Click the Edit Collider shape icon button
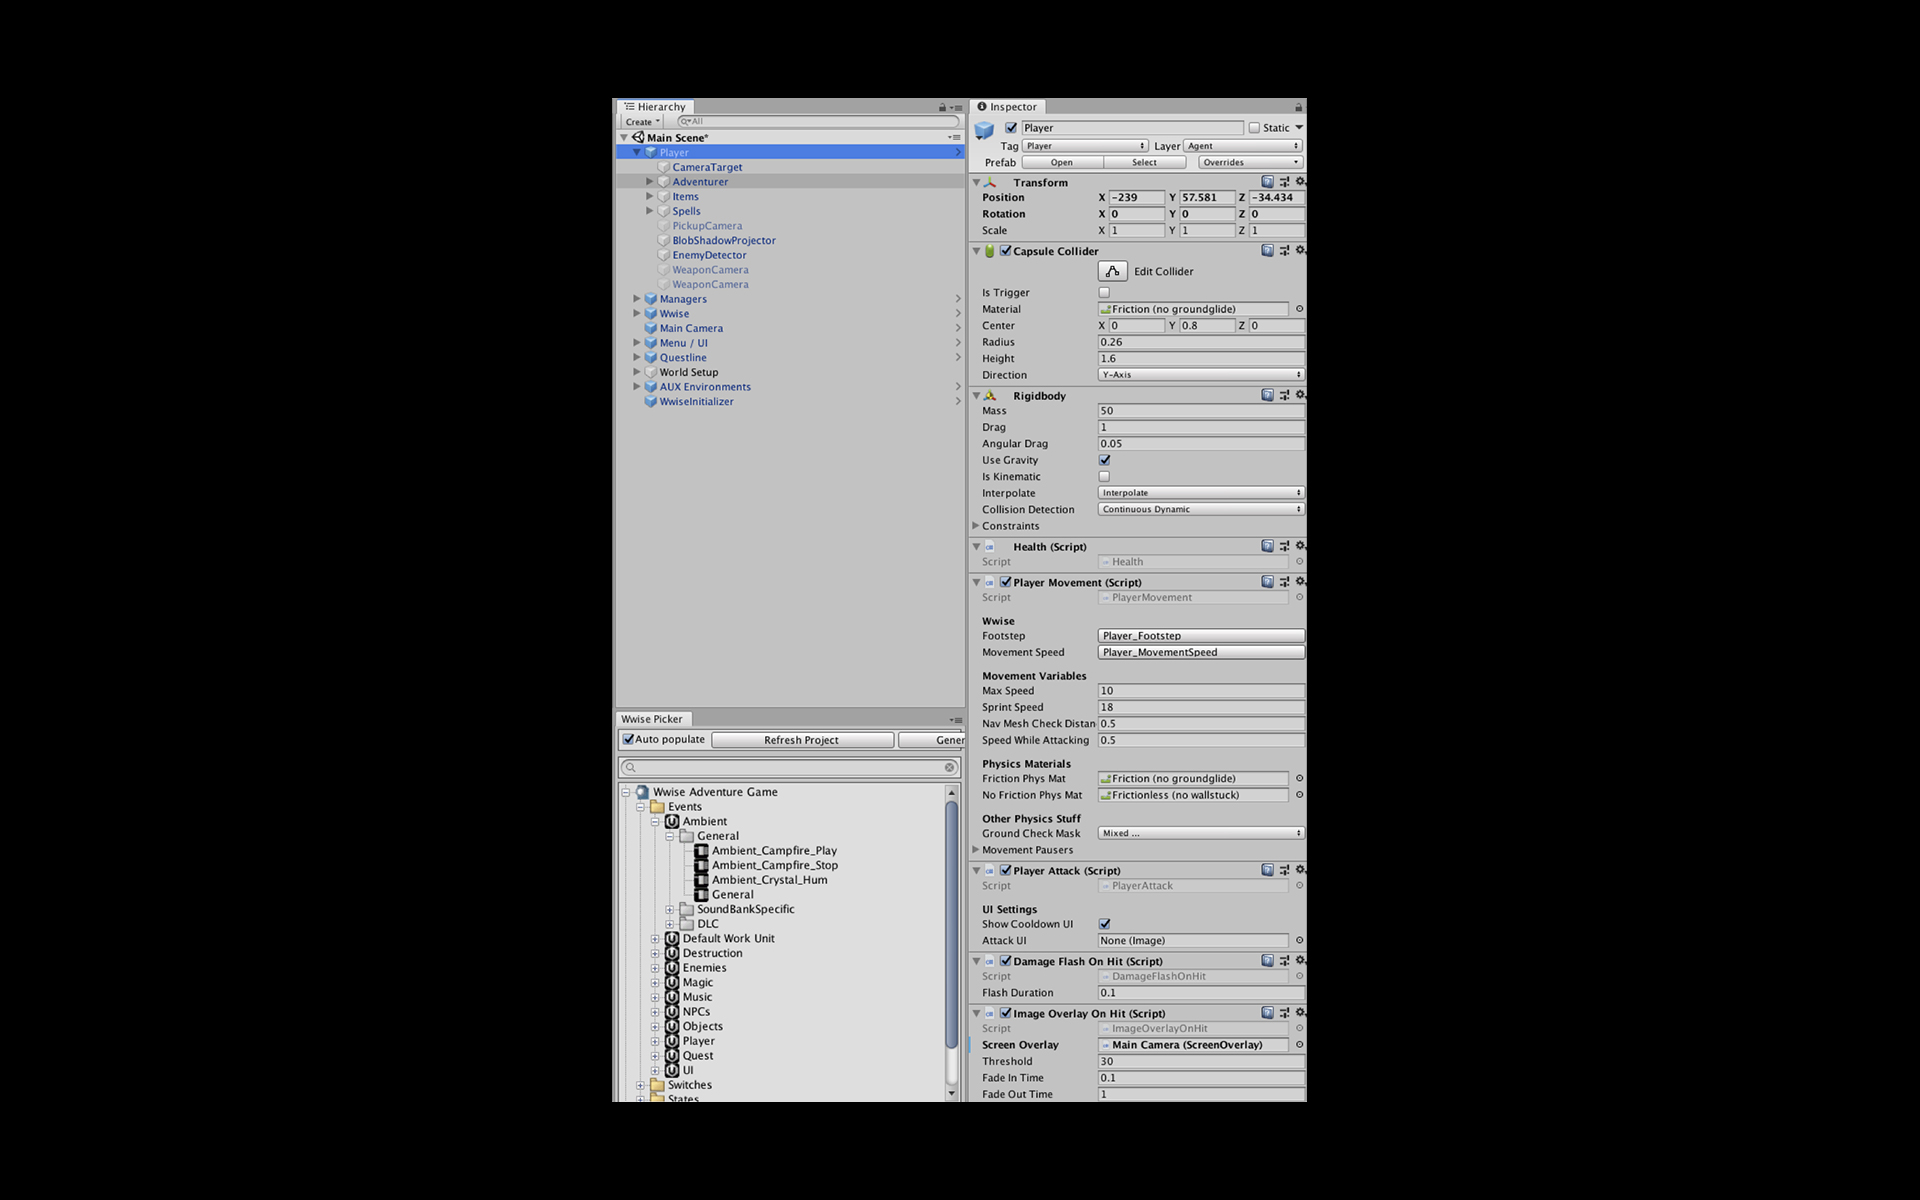Image resolution: width=1920 pixels, height=1200 pixels. (x=1112, y=271)
